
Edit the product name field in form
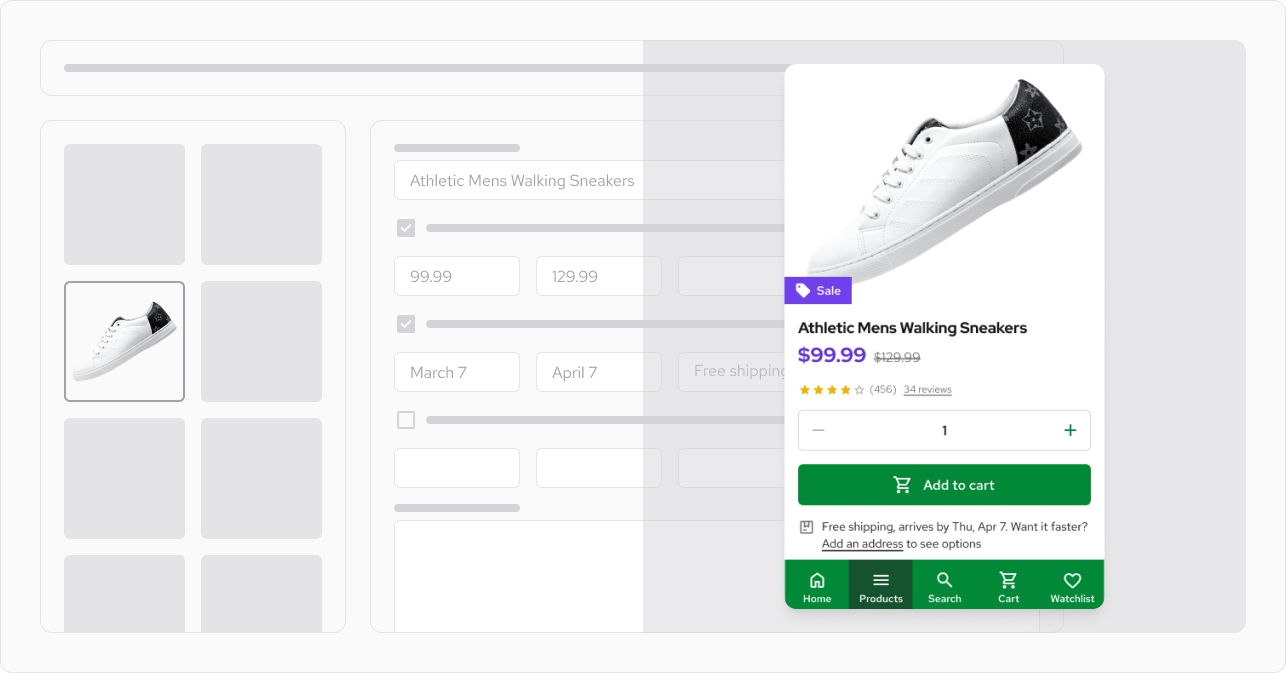pos(590,181)
